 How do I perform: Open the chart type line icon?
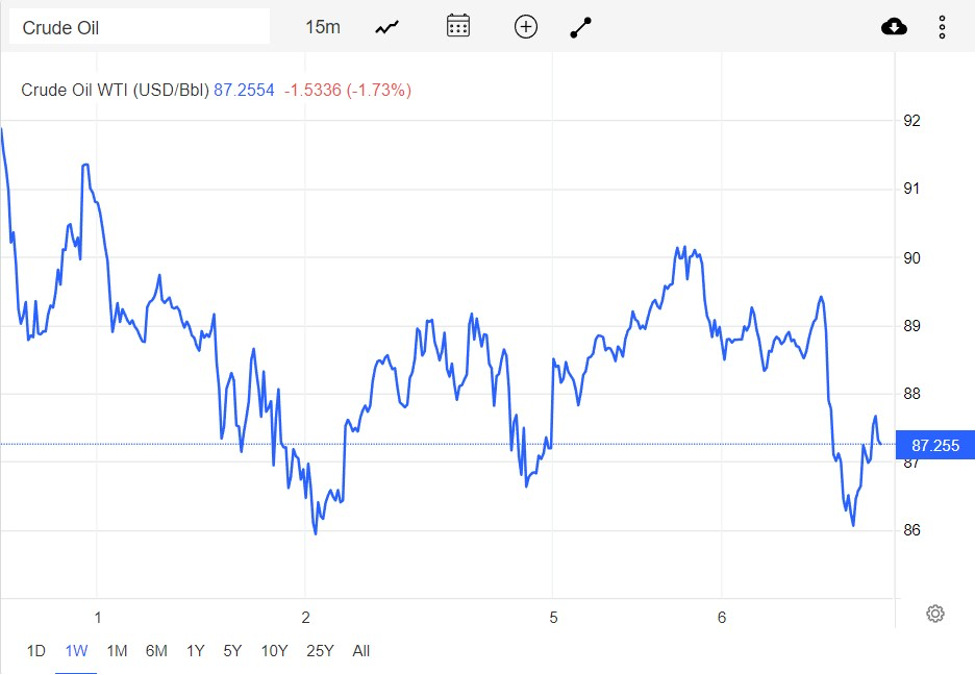tap(387, 27)
